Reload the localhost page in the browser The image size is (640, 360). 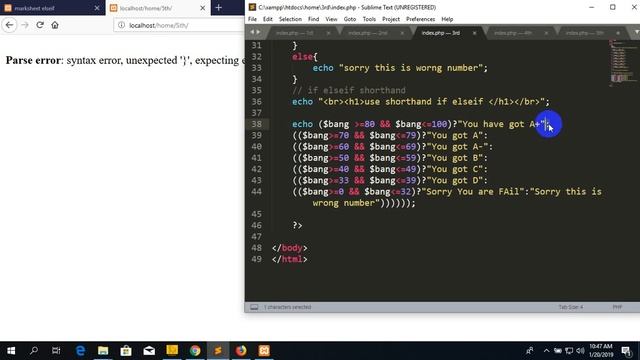point(40,25)
